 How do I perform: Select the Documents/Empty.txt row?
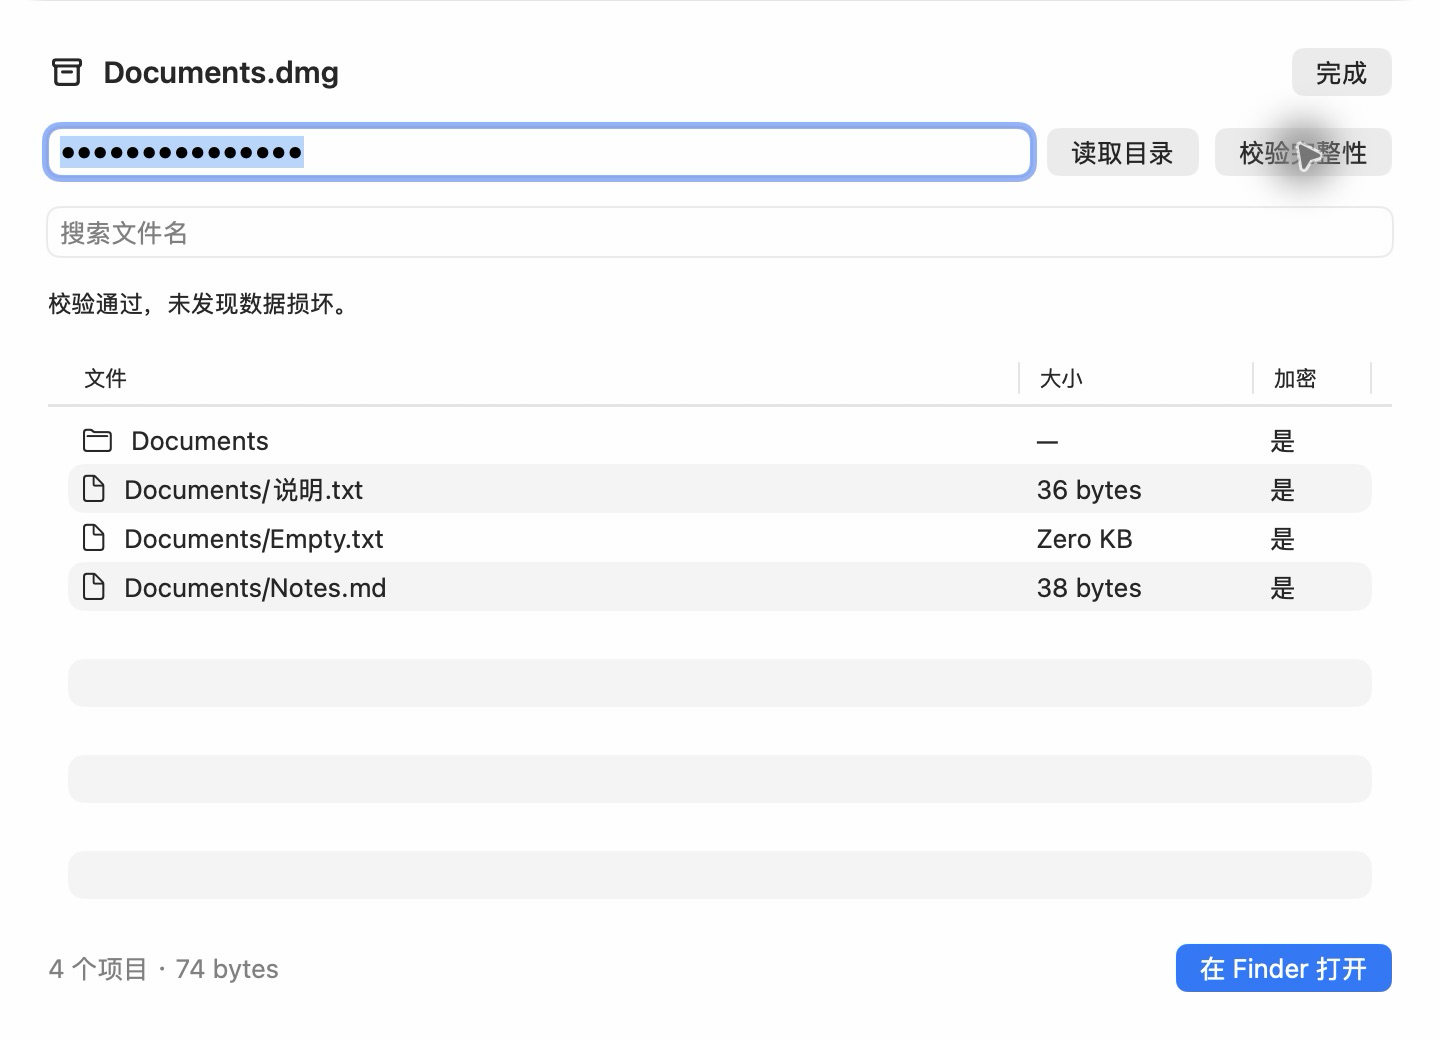click(720, 538)
